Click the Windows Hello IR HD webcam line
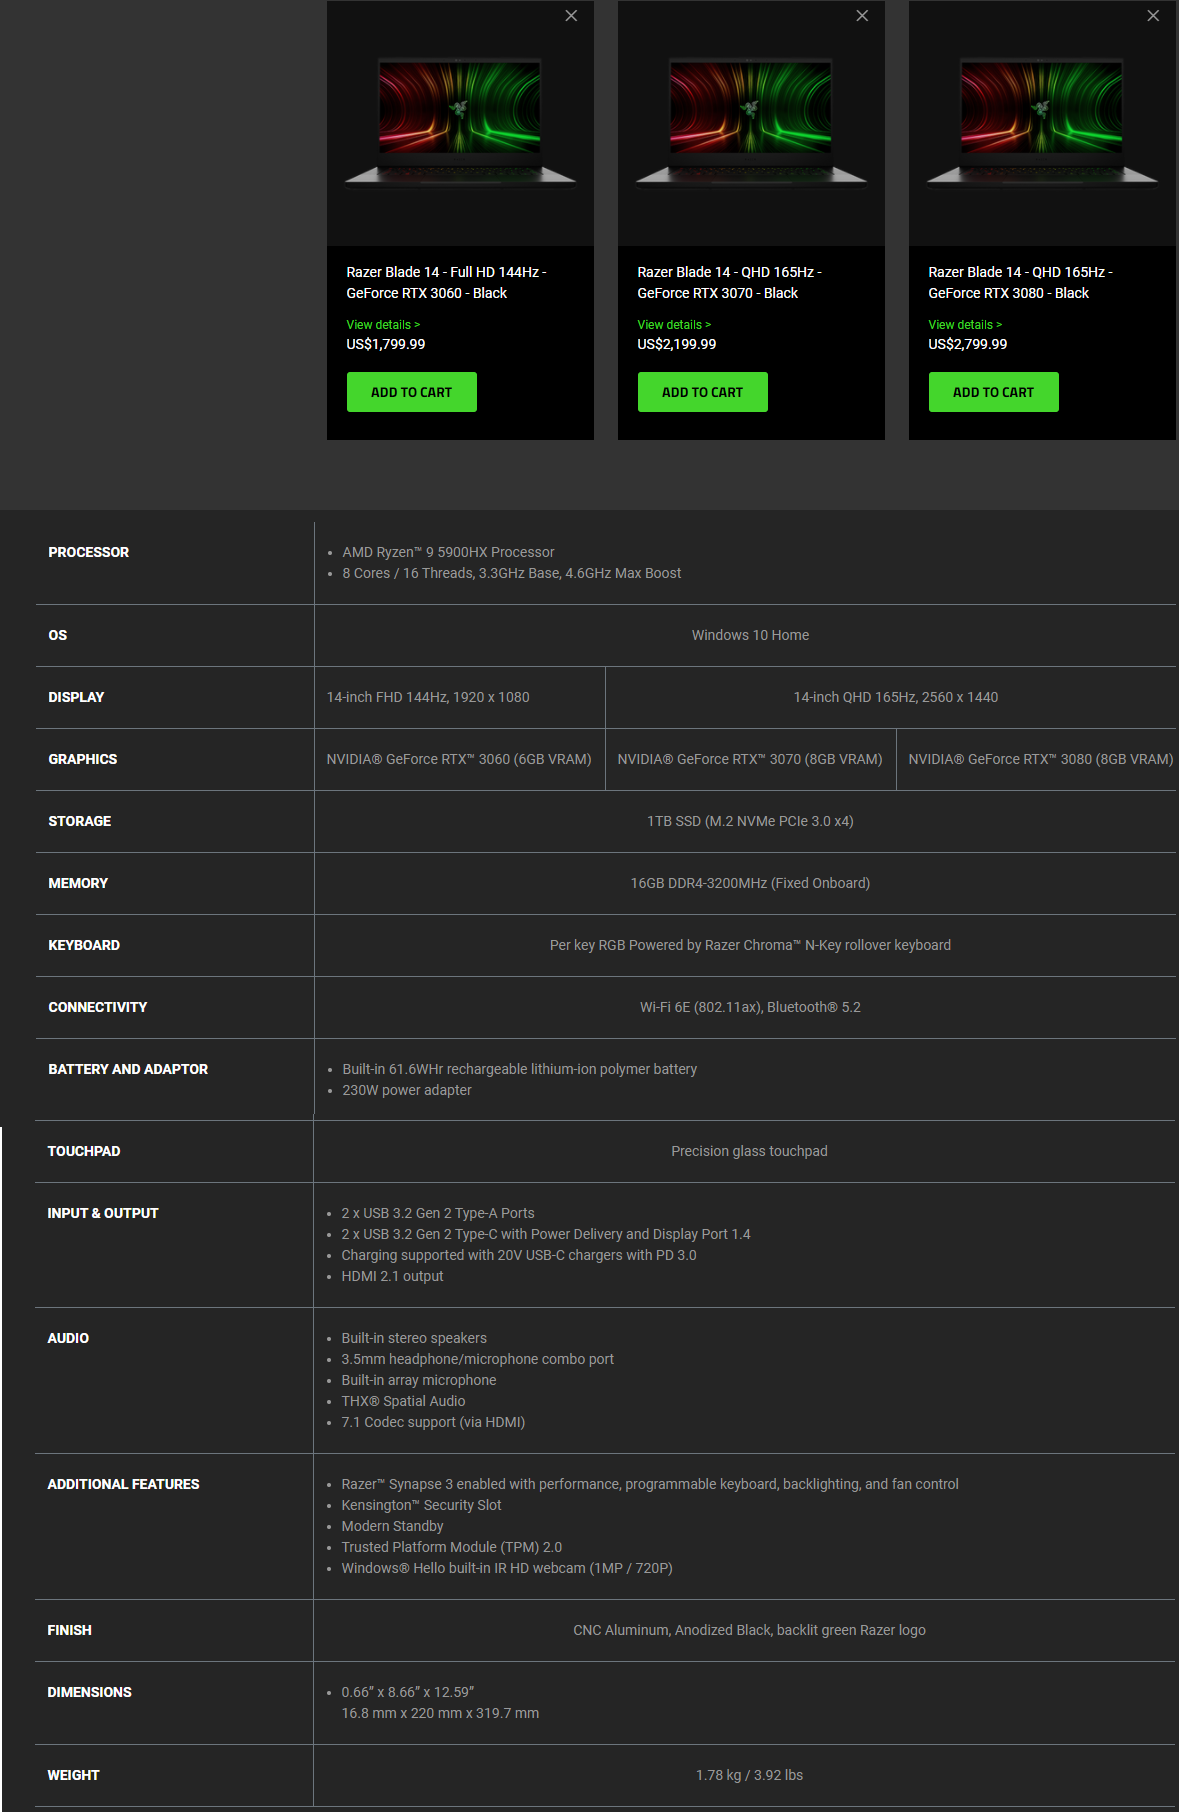This screenshot has width=1179, height=1812. coord(507,1568)
